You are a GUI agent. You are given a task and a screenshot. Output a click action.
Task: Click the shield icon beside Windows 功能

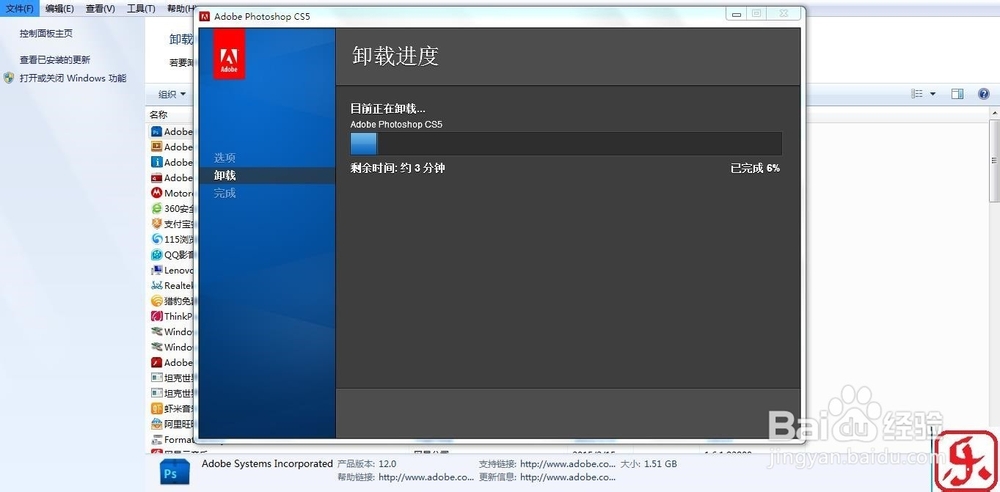click(8, 78)
